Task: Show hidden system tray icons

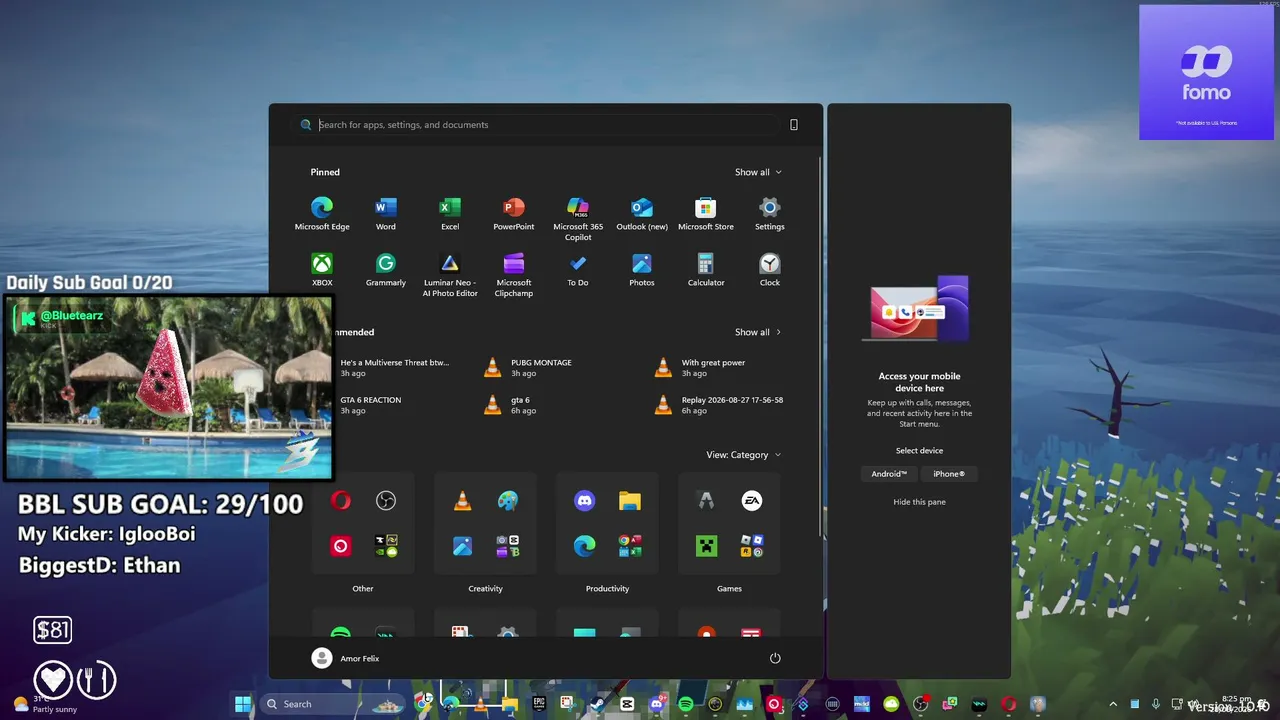Action: point(1113,704)
